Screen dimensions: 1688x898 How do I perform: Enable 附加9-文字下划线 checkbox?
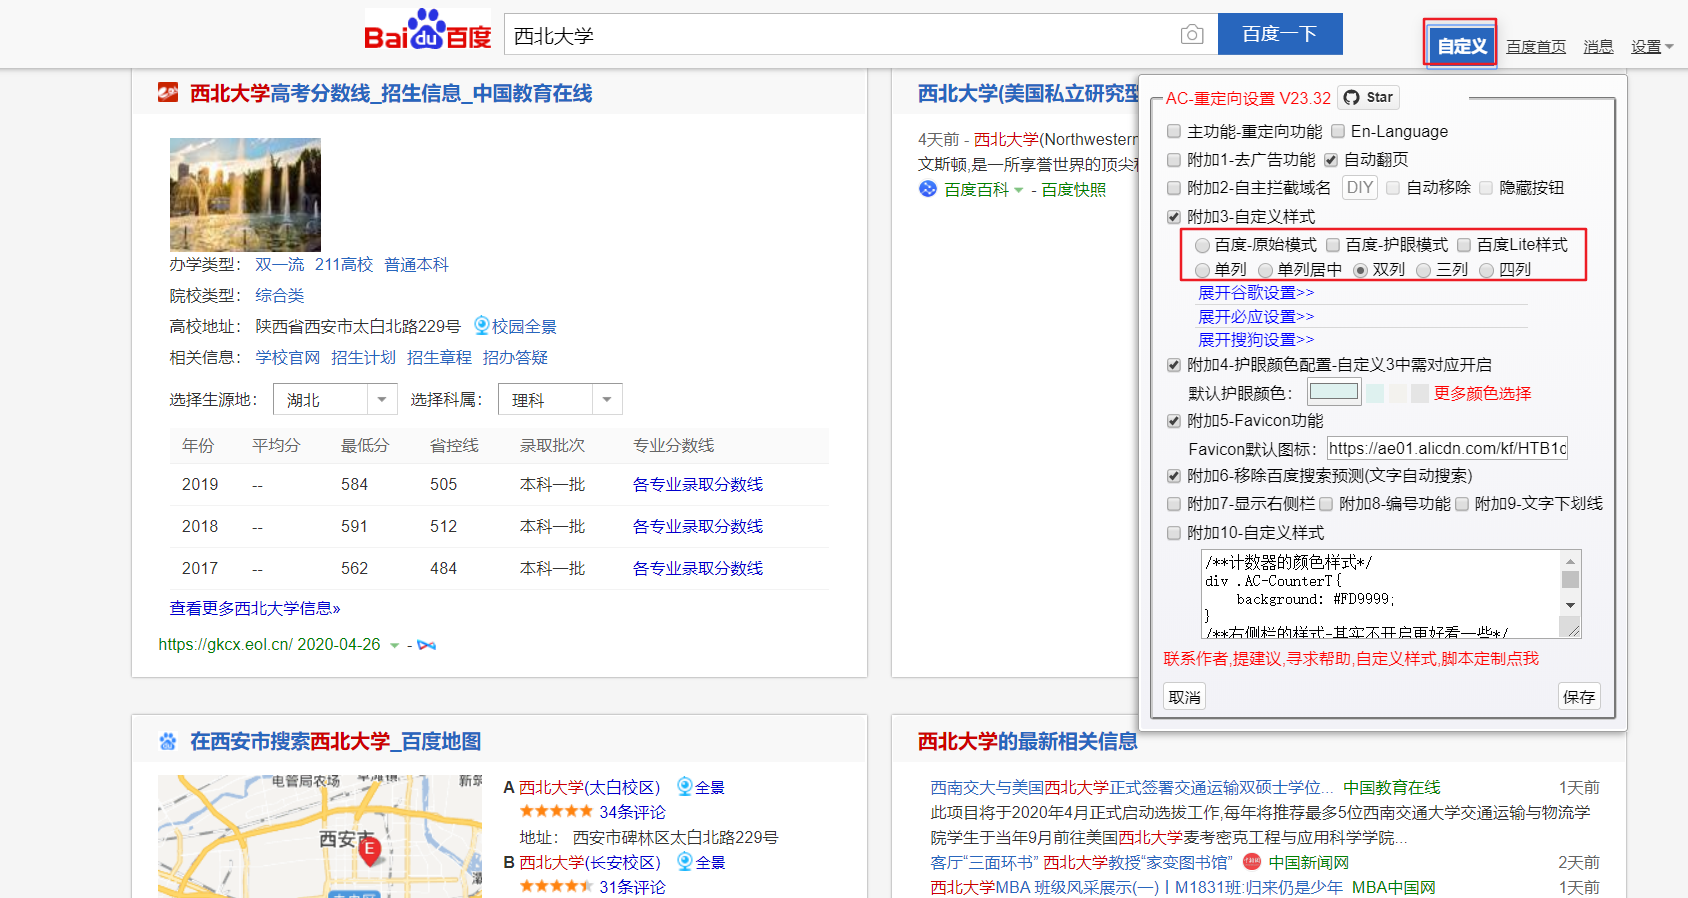click(x=1462, y=504)
